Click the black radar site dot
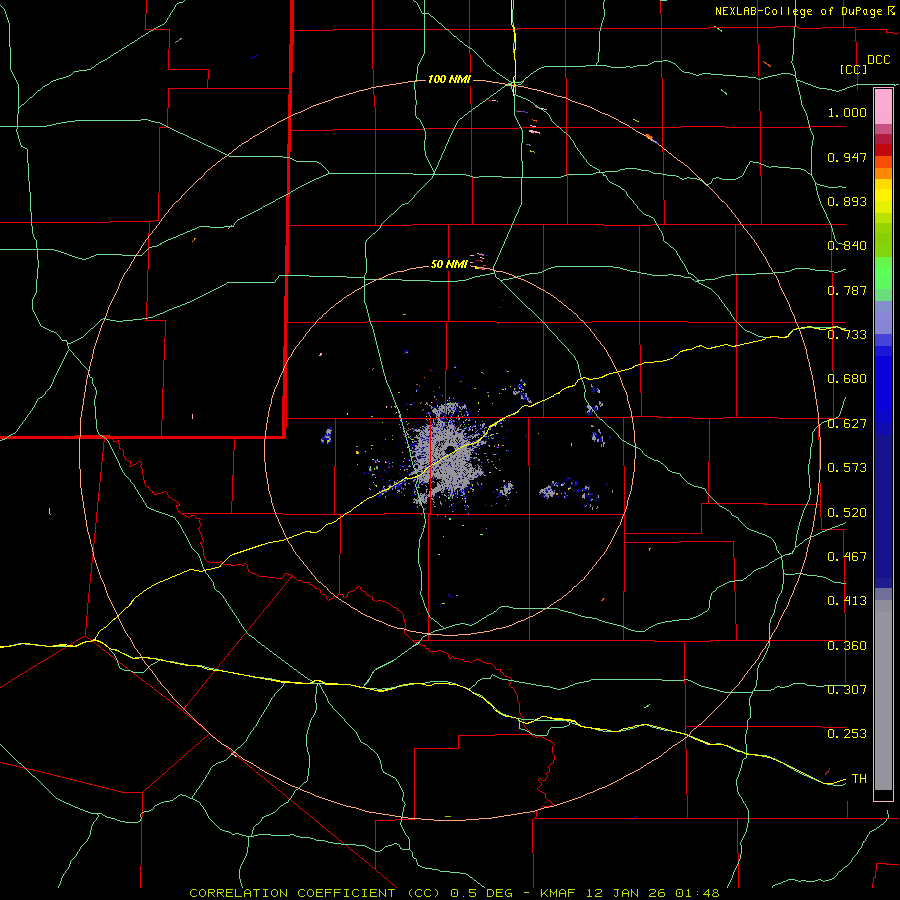This screenshot has width=900, height=900. 450,449
